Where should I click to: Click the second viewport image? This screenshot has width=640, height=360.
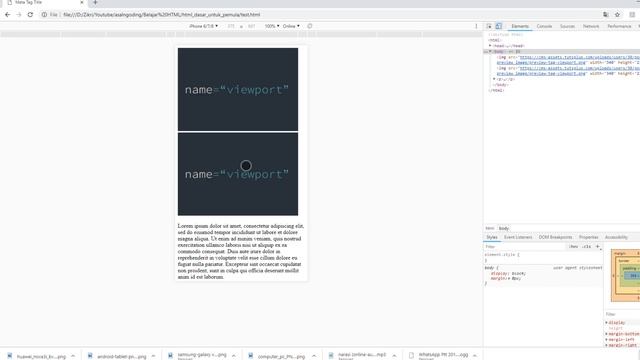[x=238, y=174]
